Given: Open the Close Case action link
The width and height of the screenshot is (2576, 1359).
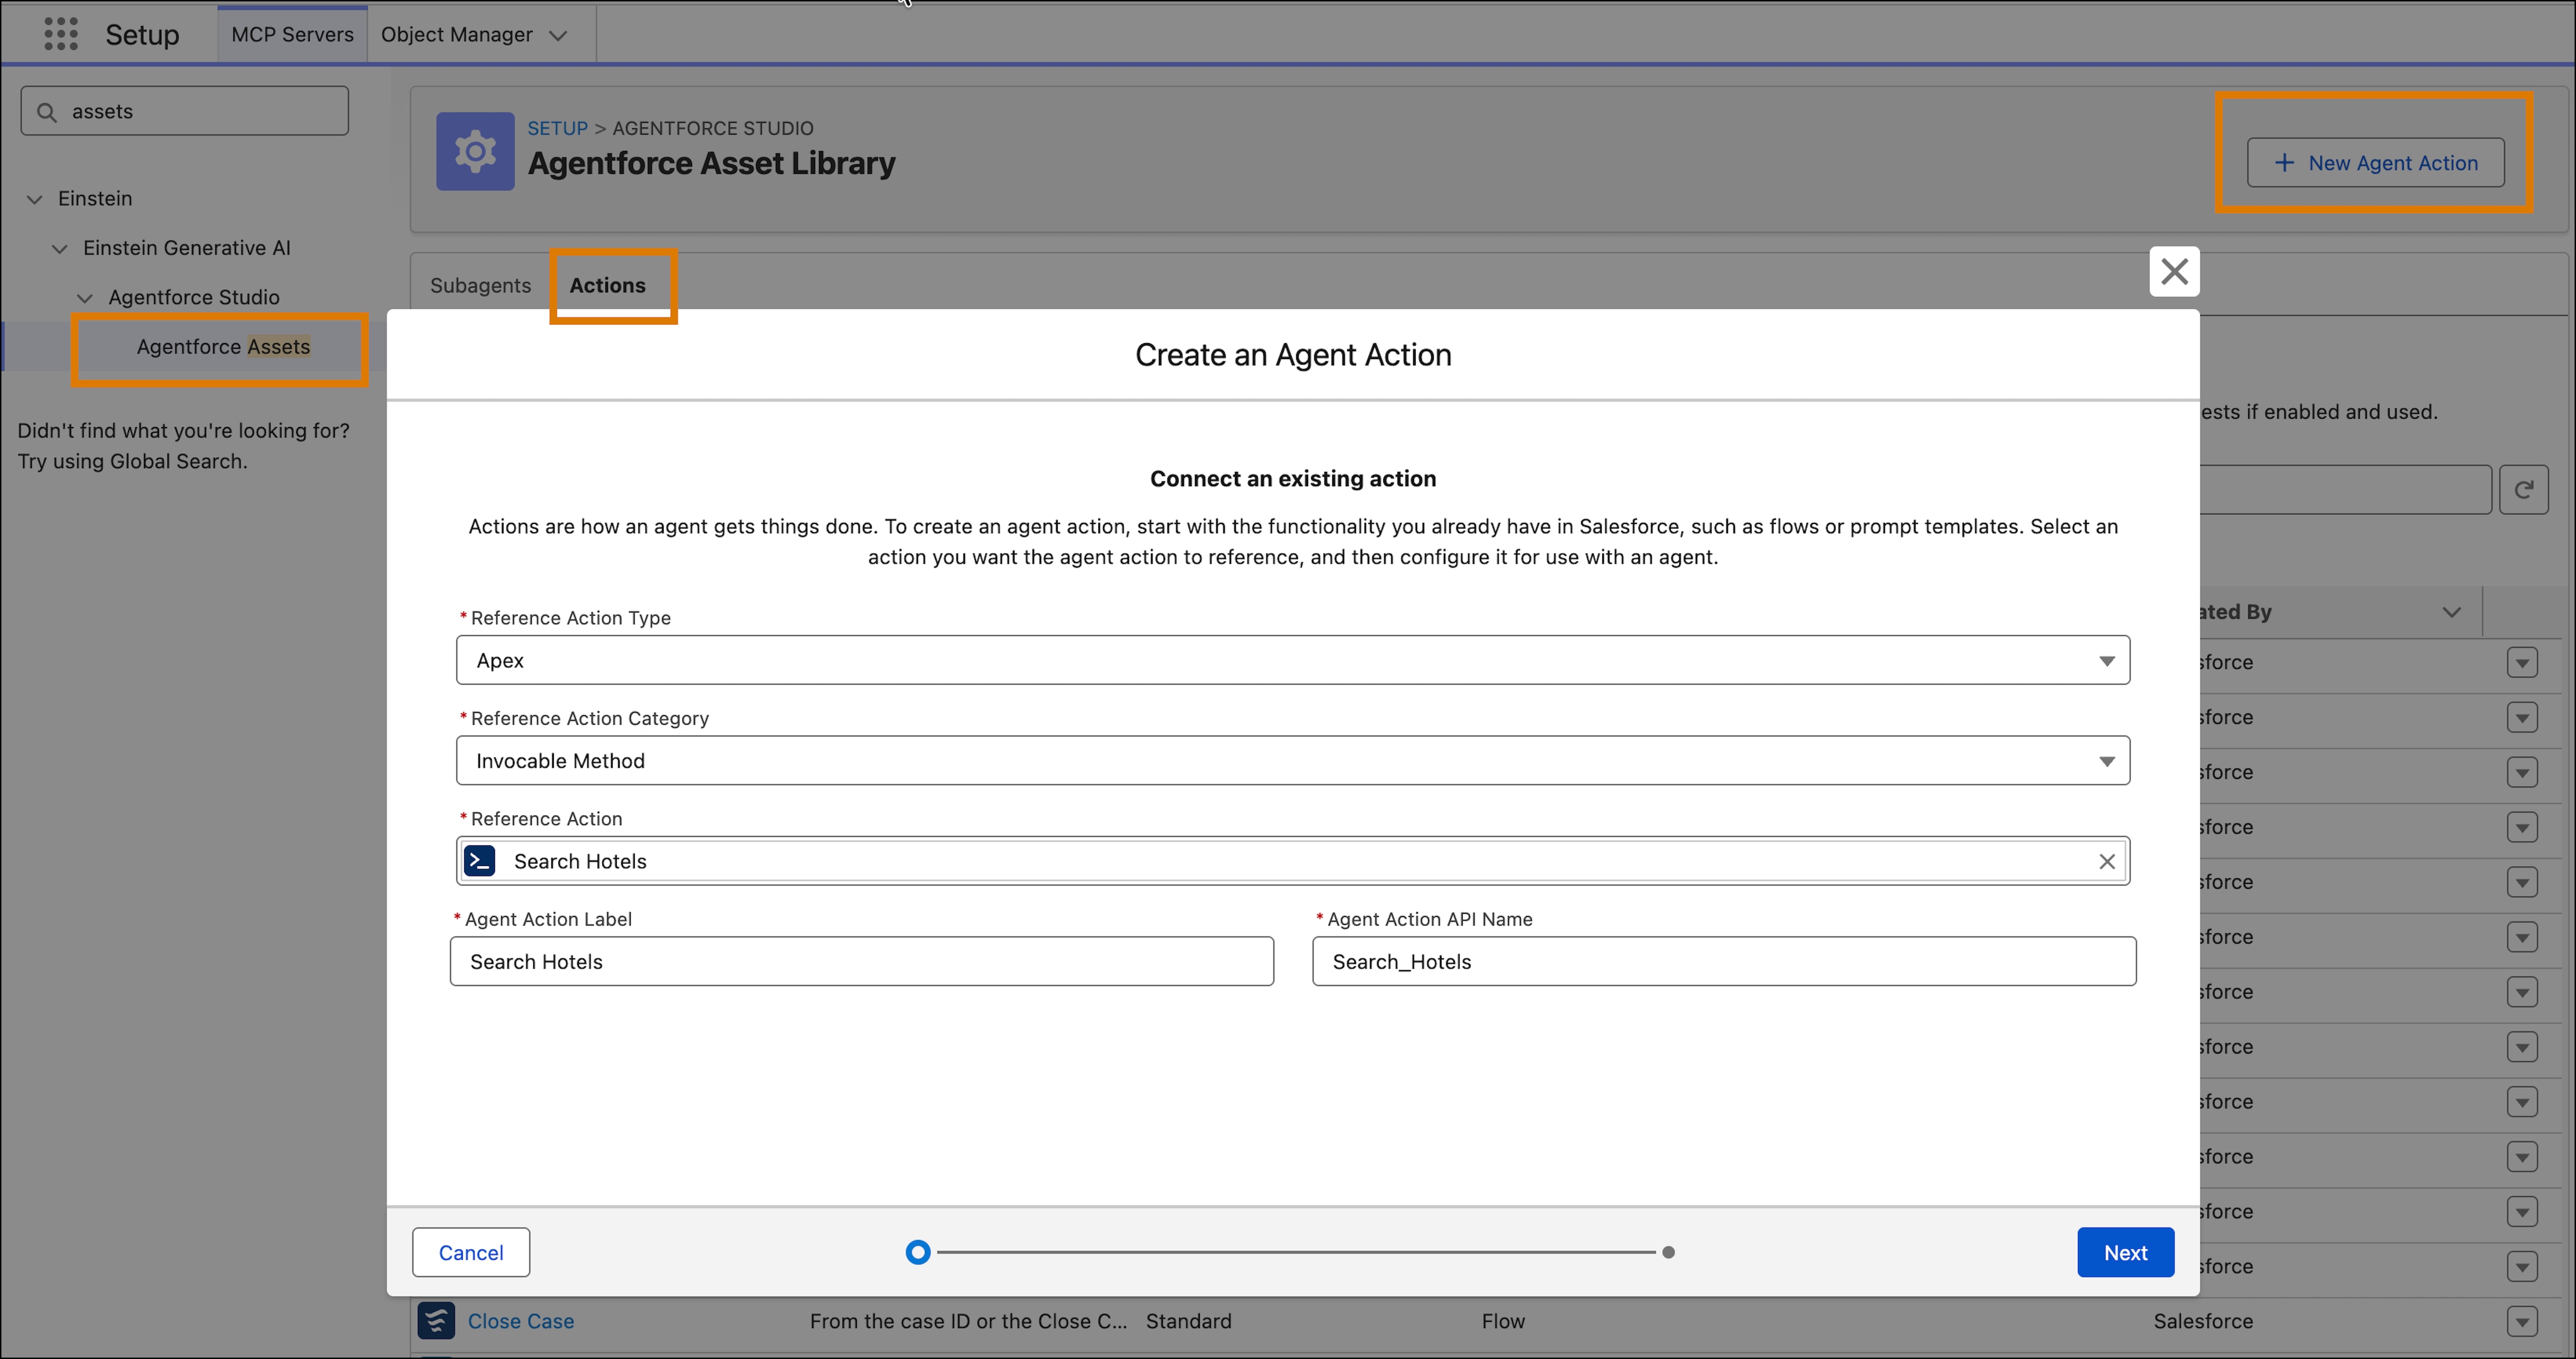Looking at the screenshot, I should (x=520, y=1321).
